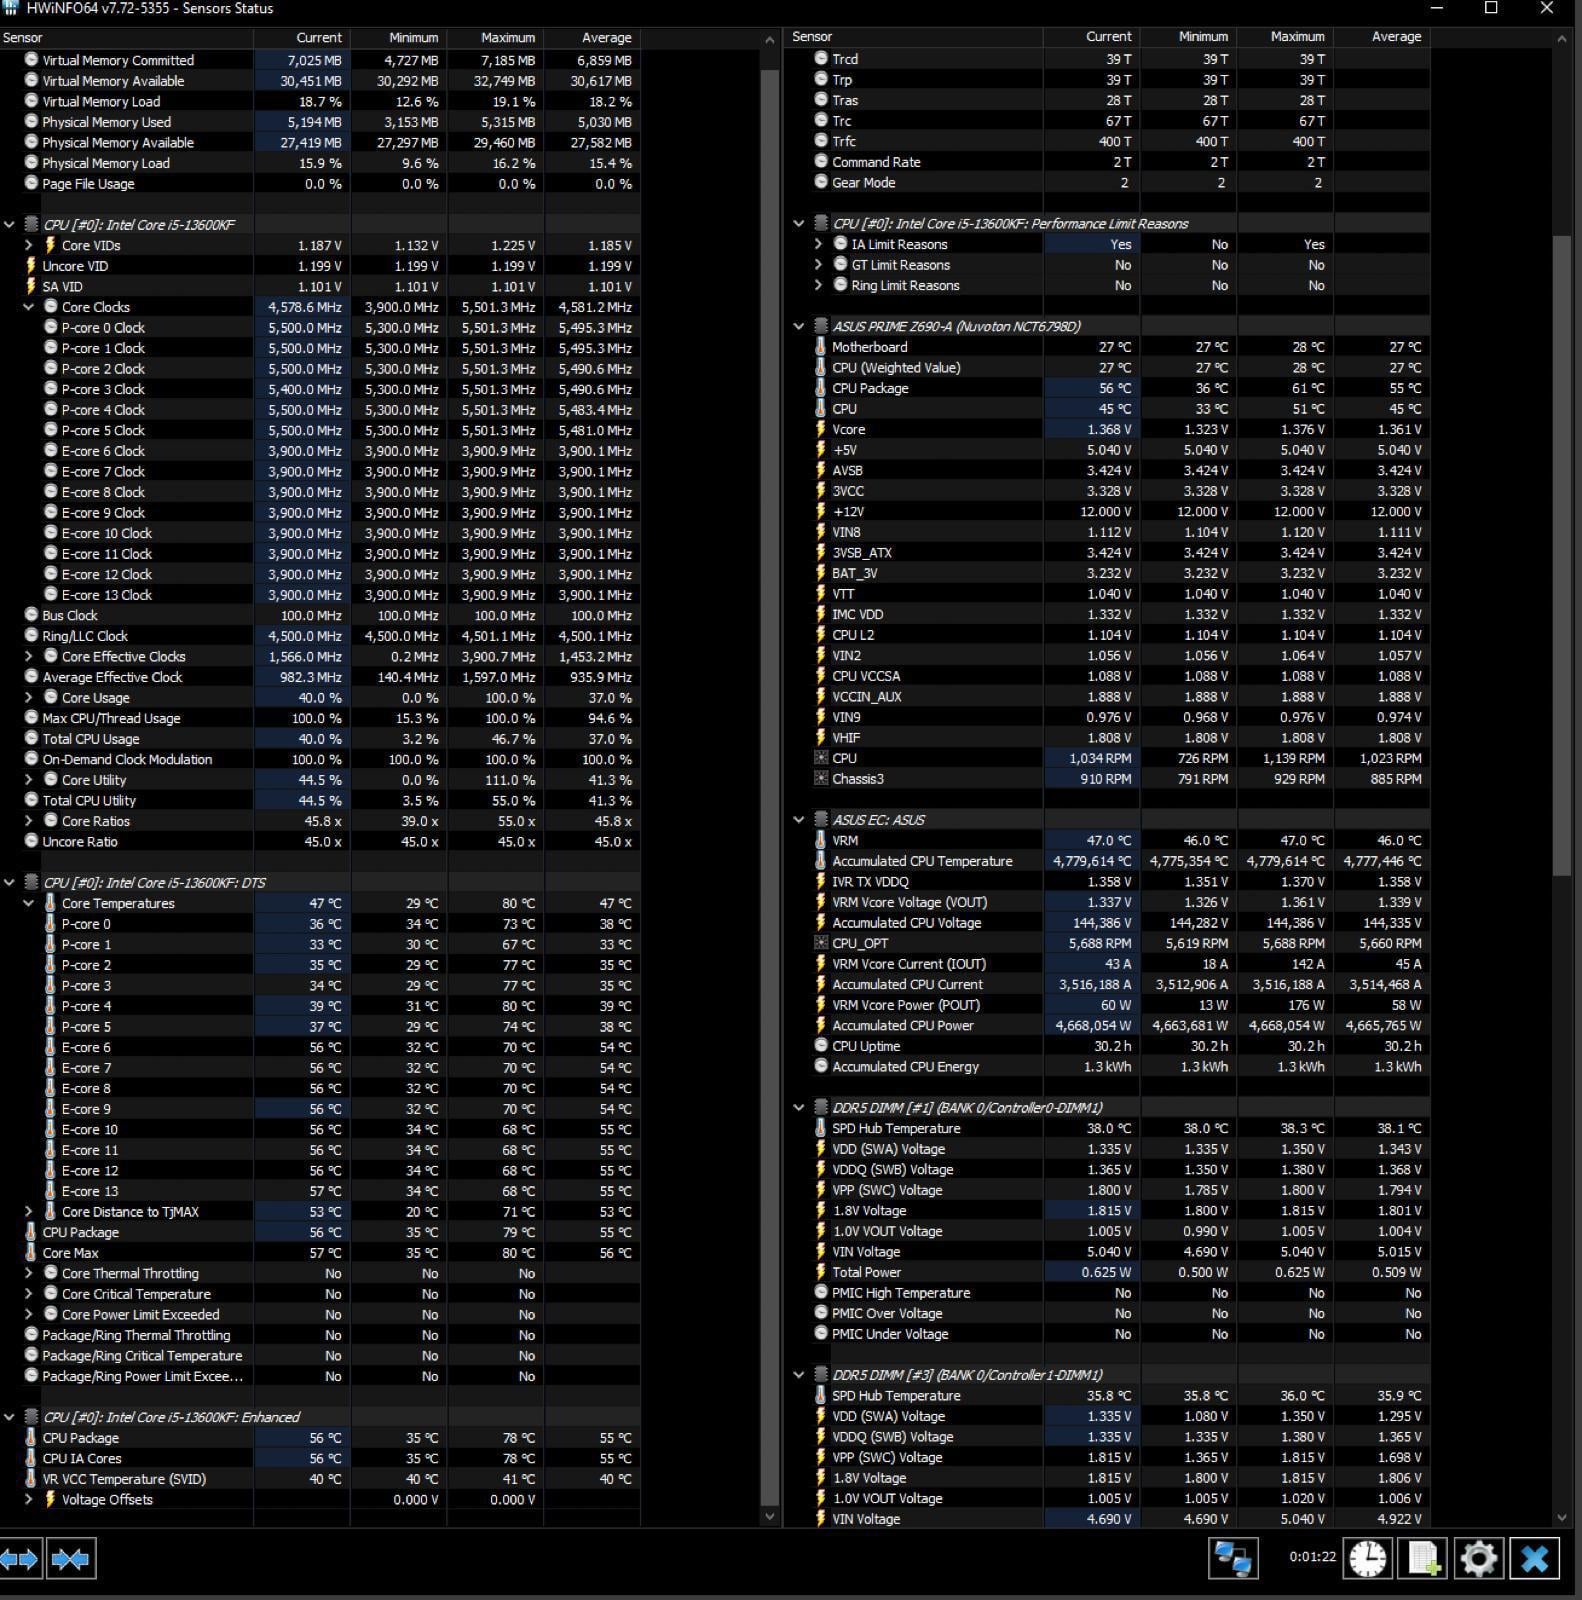This screenshot has height=1600, width=1582.
Task: Close sensors with the blue X icon
Action: [x=1534, y=1558]
